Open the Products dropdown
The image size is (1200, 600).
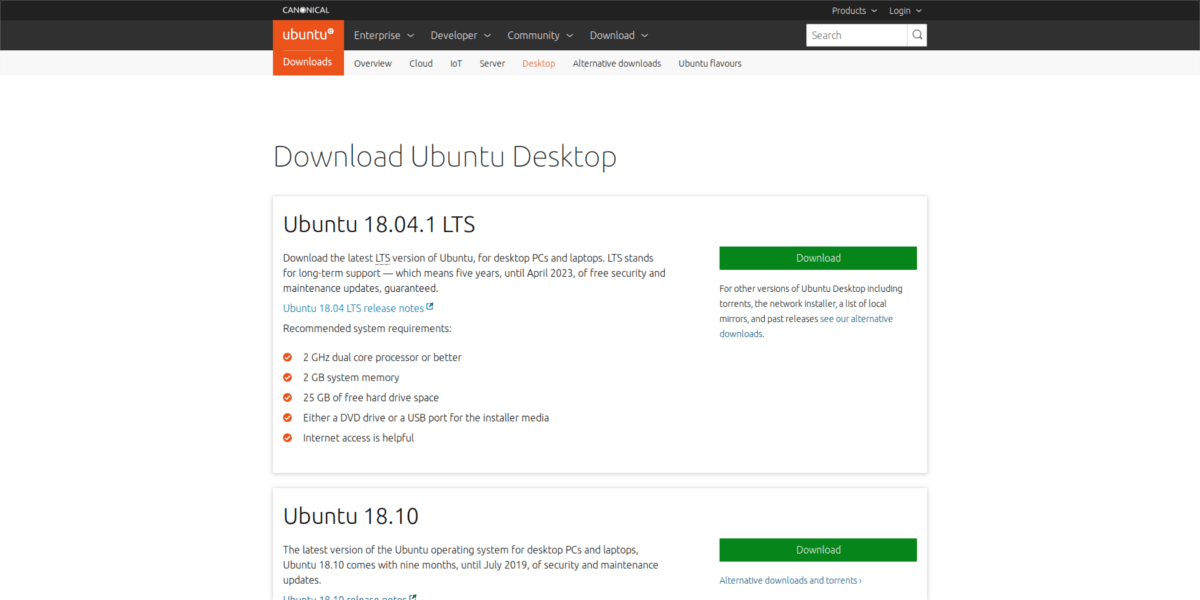coord(853,10)
